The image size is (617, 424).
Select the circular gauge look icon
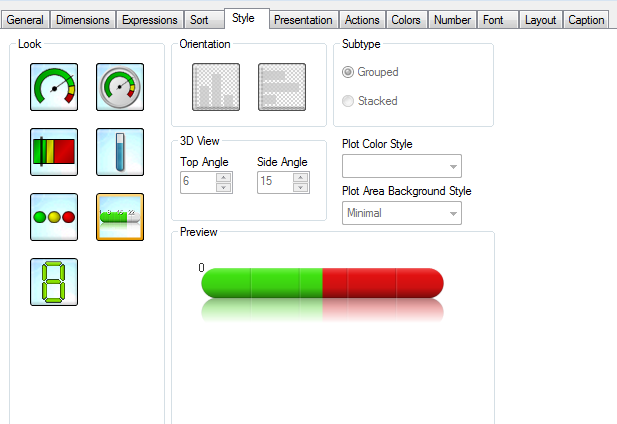pyautogui.click(x=55, y=87)
